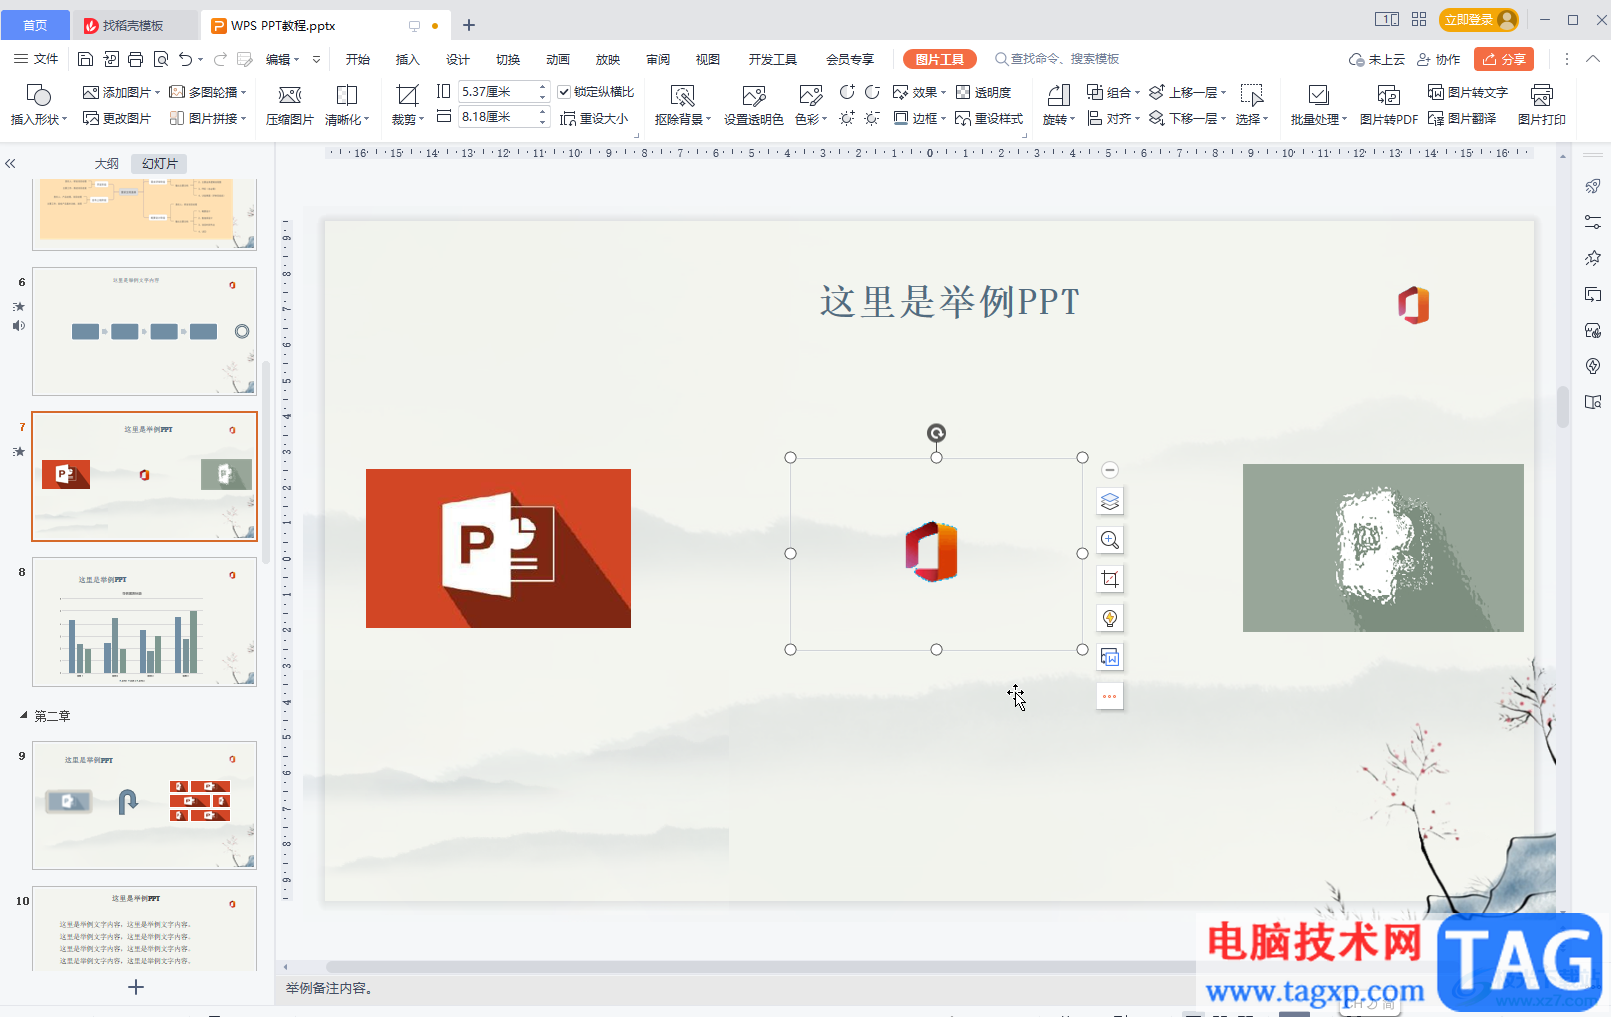This screenshot has height=1017, width=1611.
Task: Click the Print Preview icon
Action: [x=160, y=59]
